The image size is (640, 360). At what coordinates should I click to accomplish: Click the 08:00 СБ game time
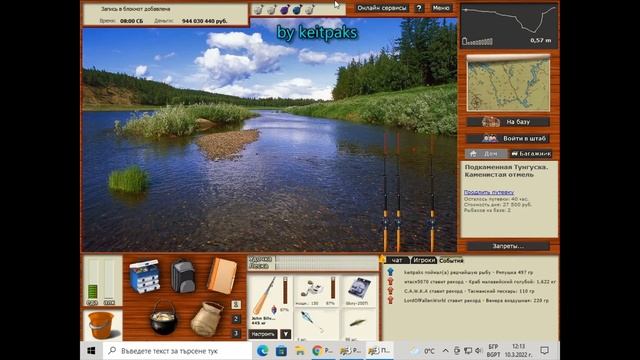click(131, 21)
